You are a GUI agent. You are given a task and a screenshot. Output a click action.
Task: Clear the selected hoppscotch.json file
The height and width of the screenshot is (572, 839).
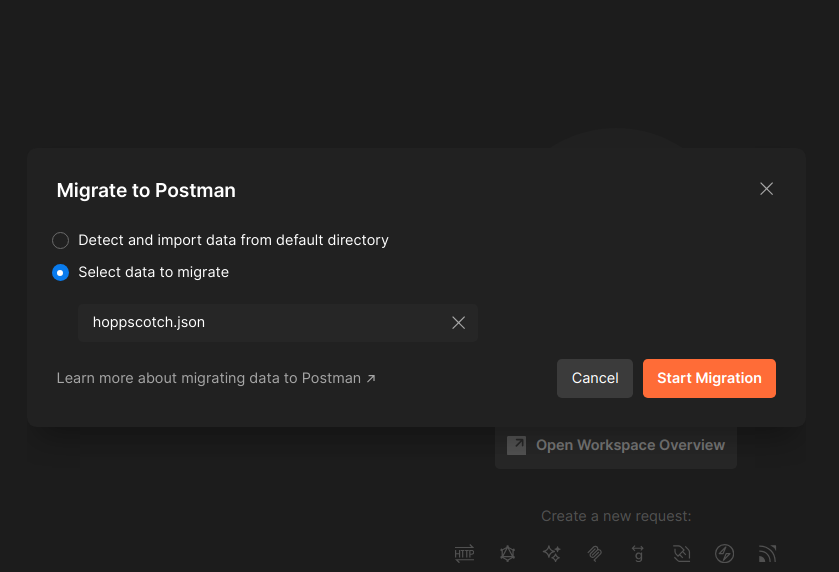[459, 323]
